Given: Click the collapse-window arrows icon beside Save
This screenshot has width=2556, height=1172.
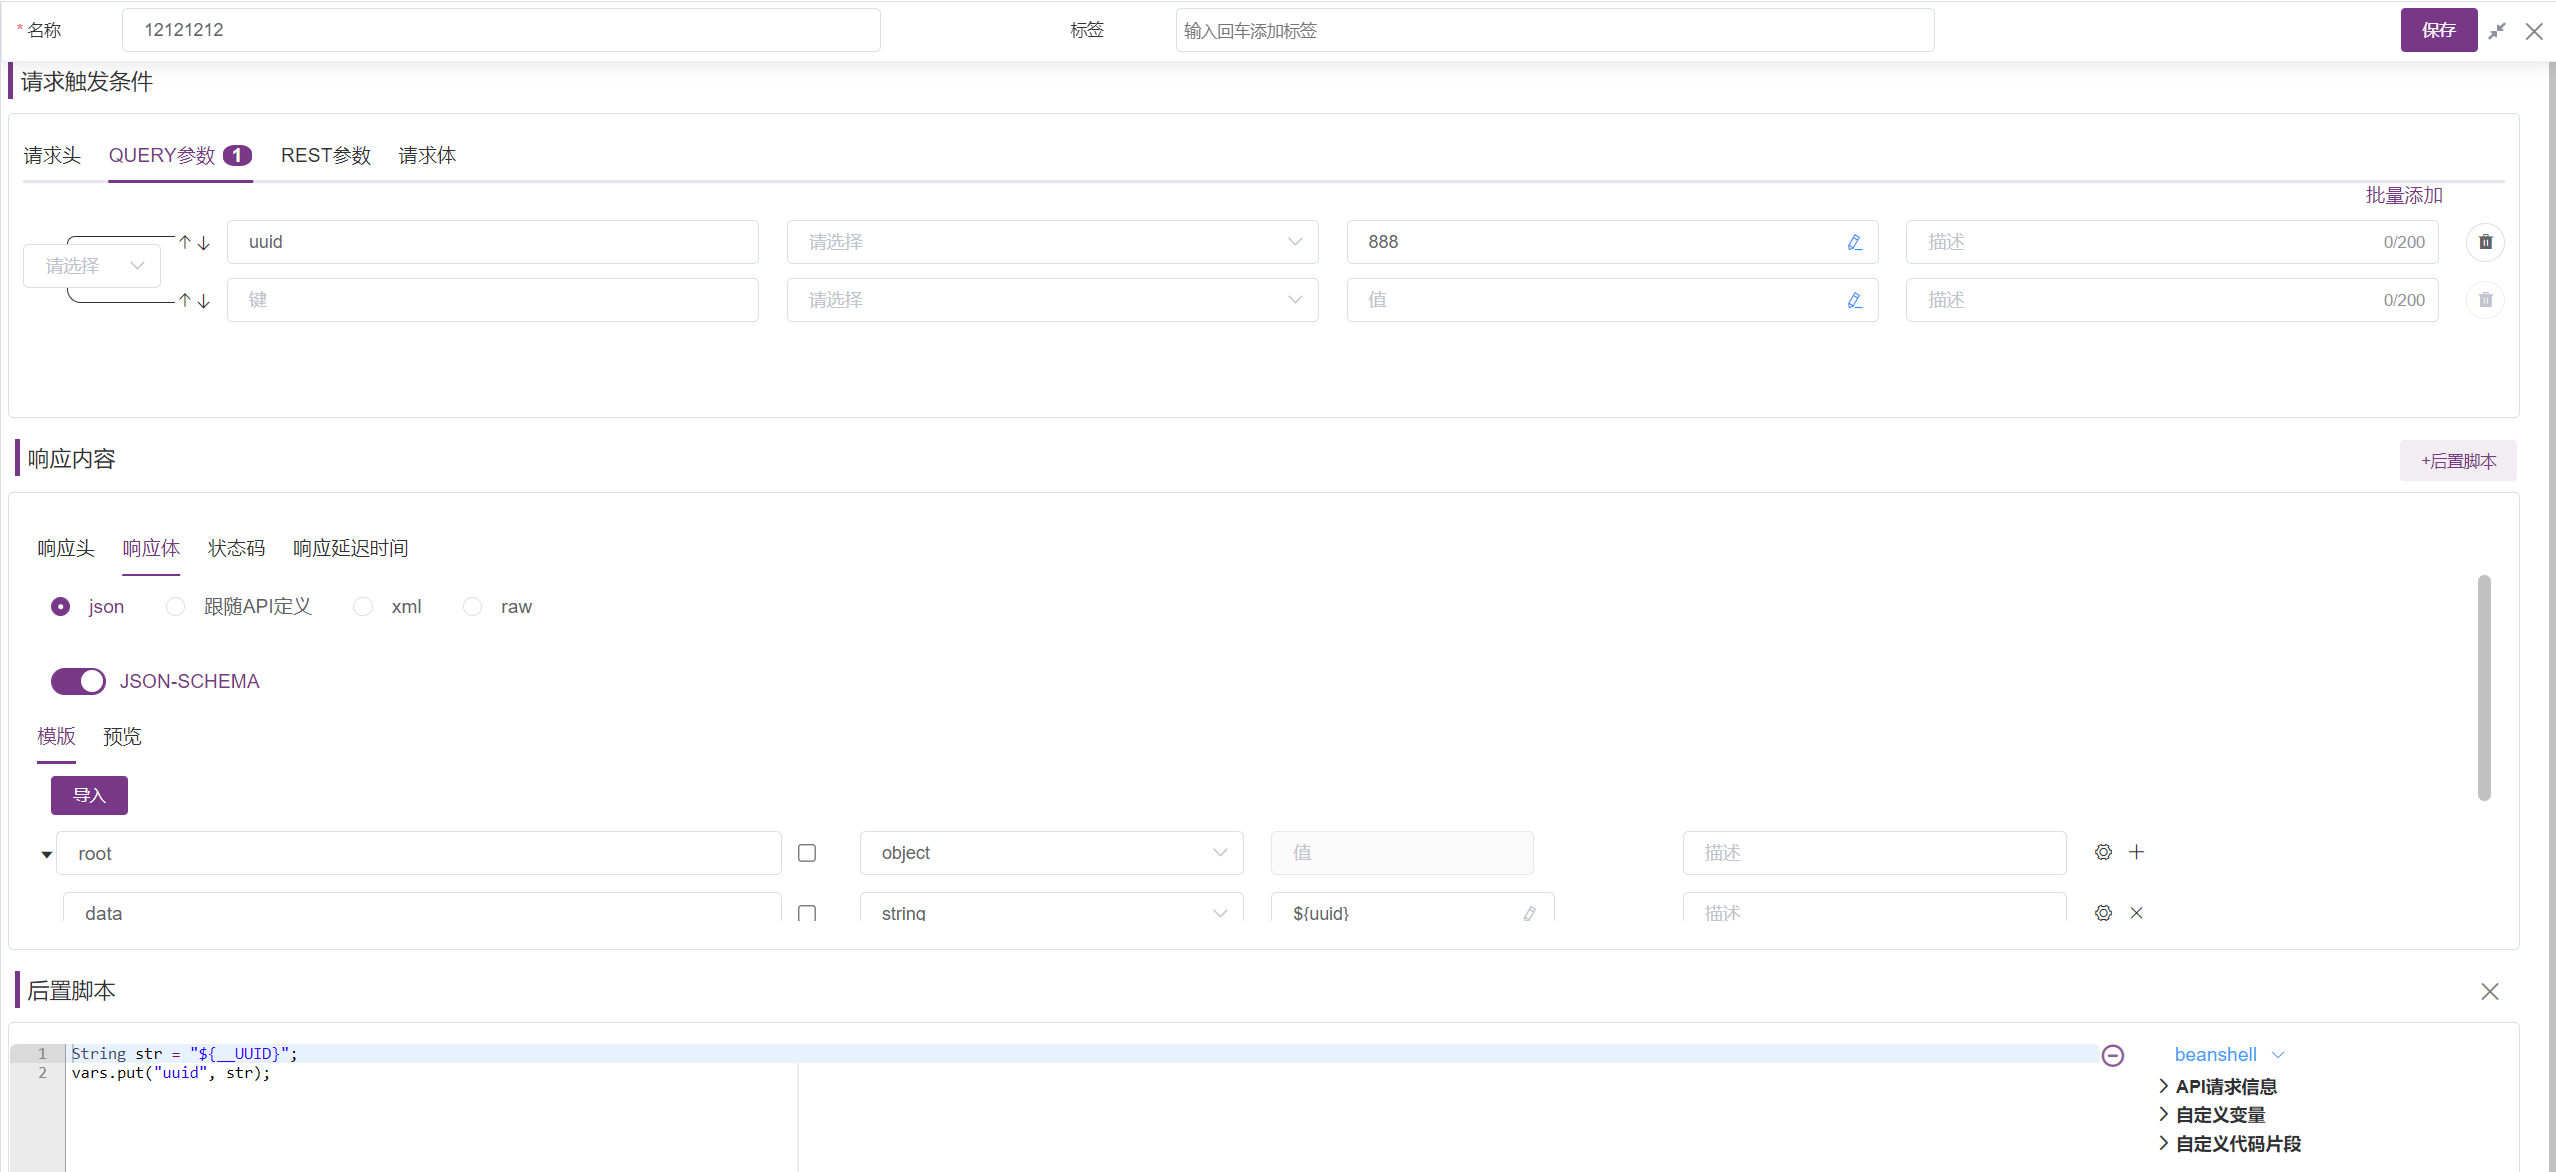Looking at the screenshot, I should (2497, 31).
